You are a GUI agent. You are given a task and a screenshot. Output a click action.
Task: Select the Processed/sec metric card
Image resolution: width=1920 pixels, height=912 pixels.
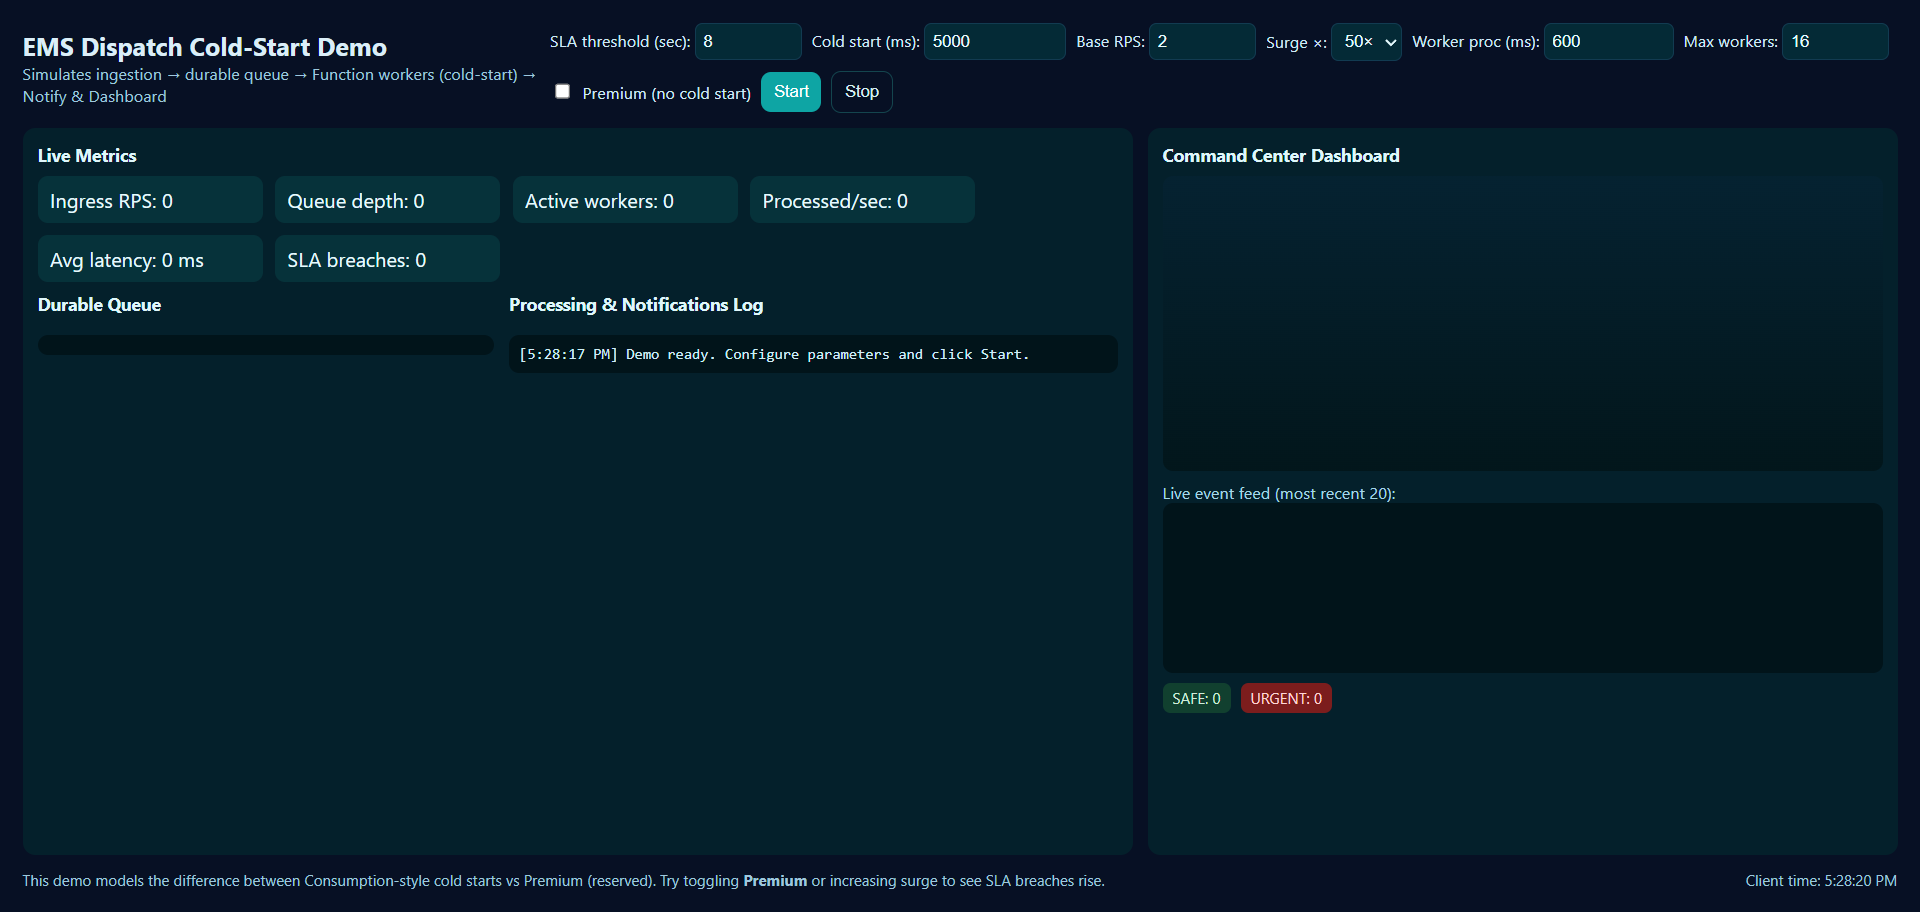(x=862, y=200)
